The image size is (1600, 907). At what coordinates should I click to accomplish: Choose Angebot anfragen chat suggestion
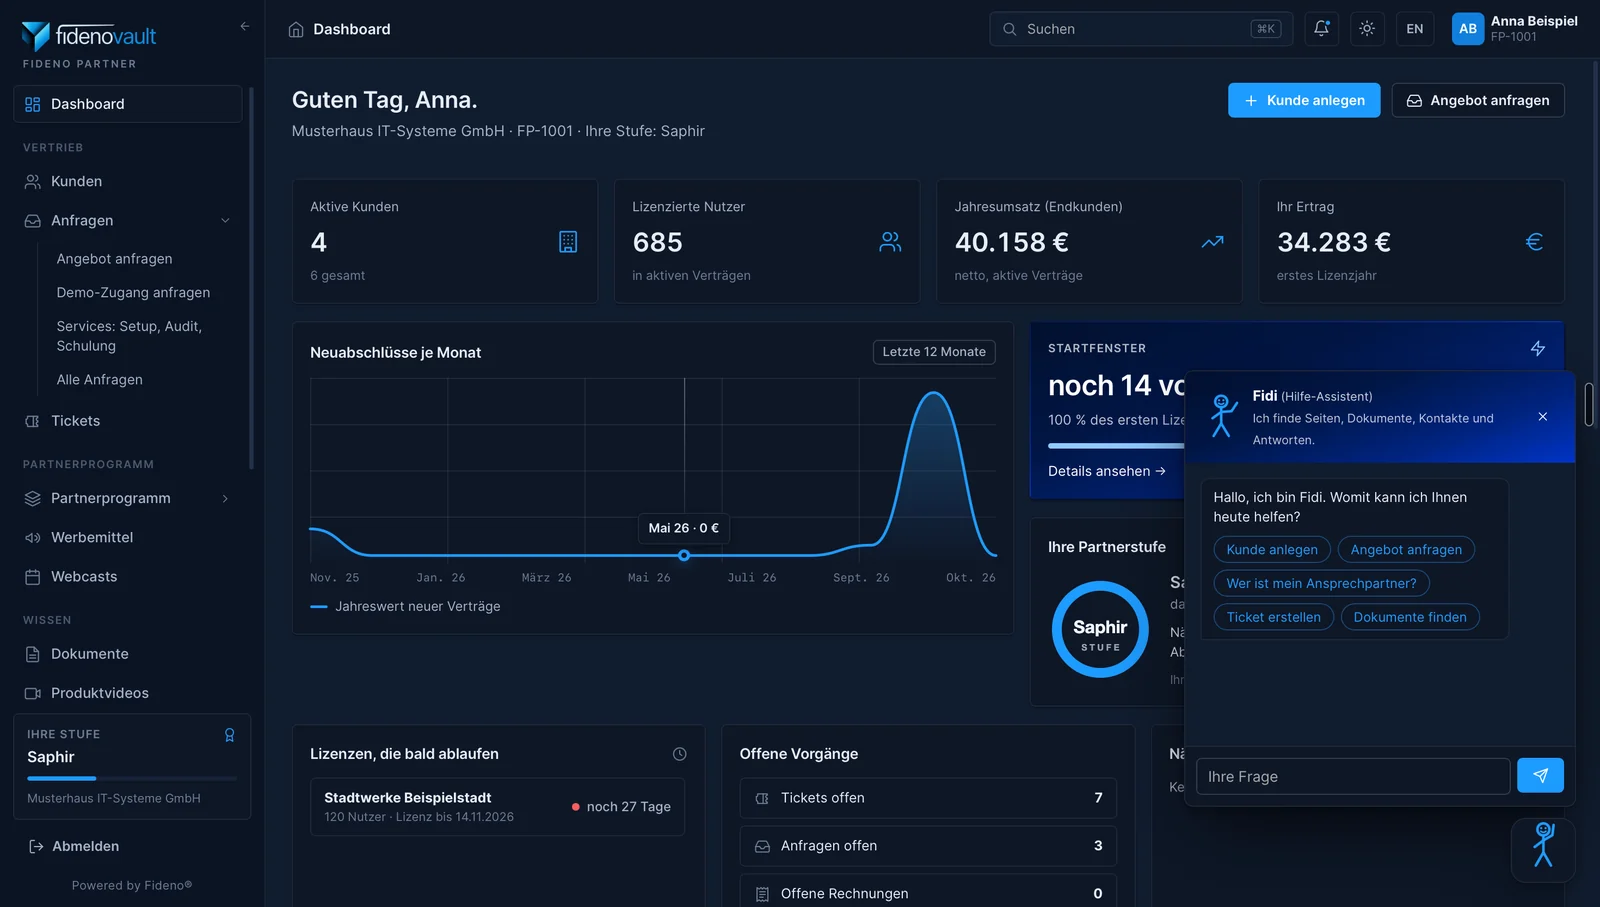point(1406,550)
